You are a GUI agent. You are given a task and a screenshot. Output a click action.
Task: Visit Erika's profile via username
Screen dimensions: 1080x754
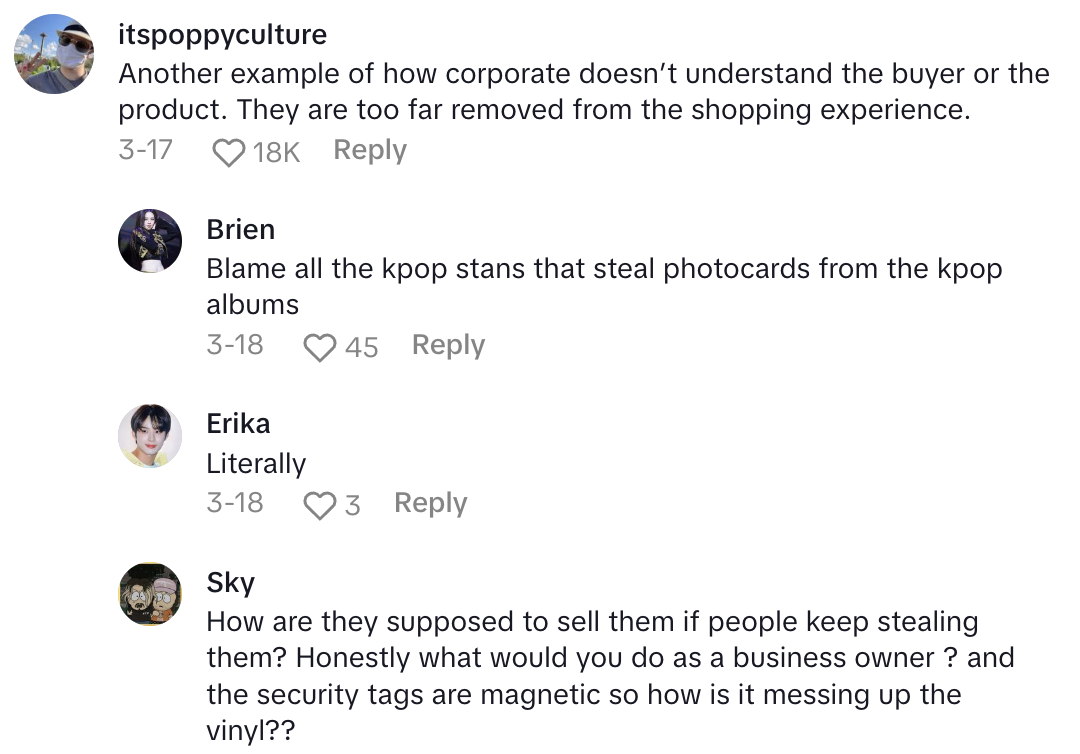[238, 423]
